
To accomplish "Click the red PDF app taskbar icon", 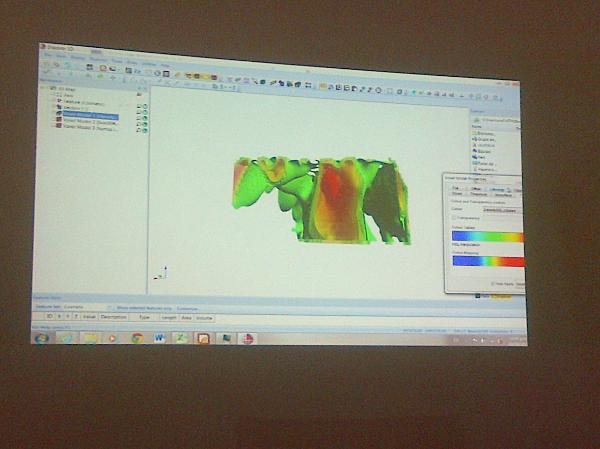I will tap(247, 338).
